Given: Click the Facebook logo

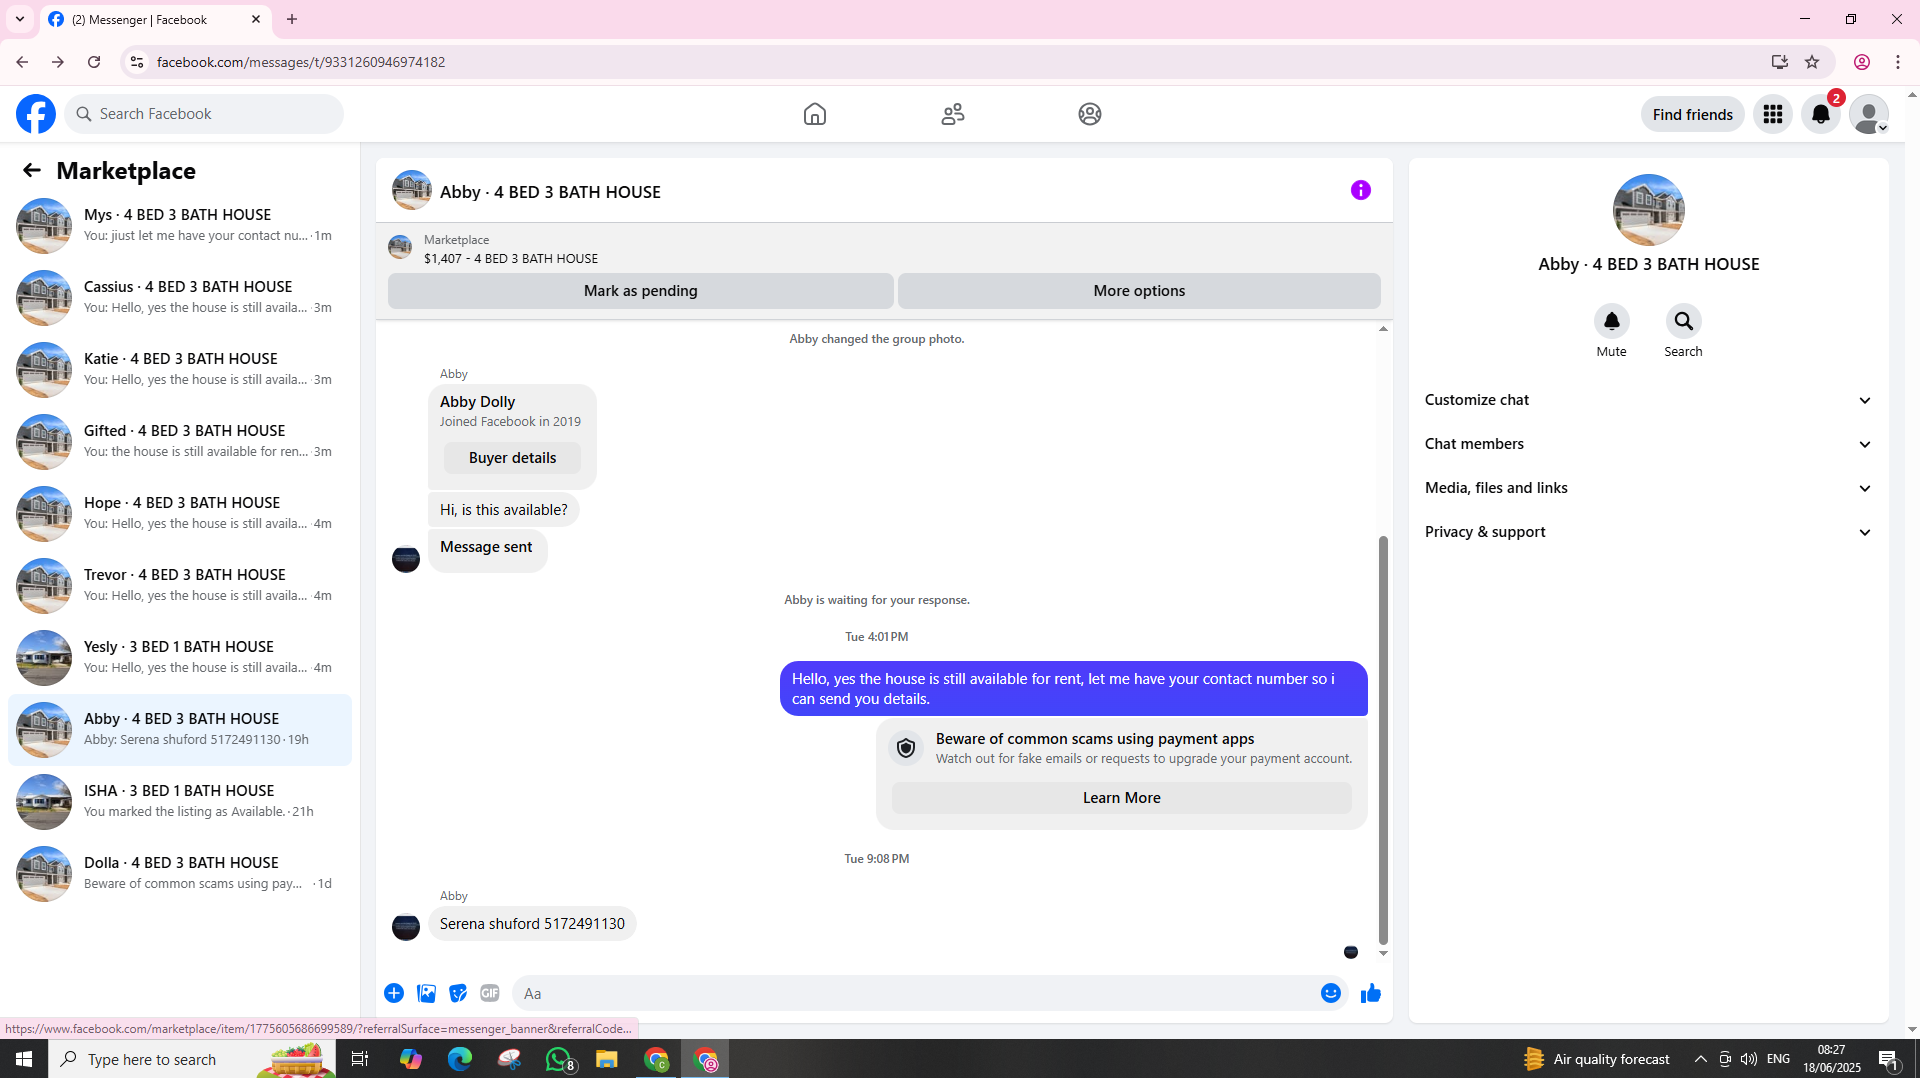Looking at the screenshot, I should pyautogui.click(x=36, y=114).
